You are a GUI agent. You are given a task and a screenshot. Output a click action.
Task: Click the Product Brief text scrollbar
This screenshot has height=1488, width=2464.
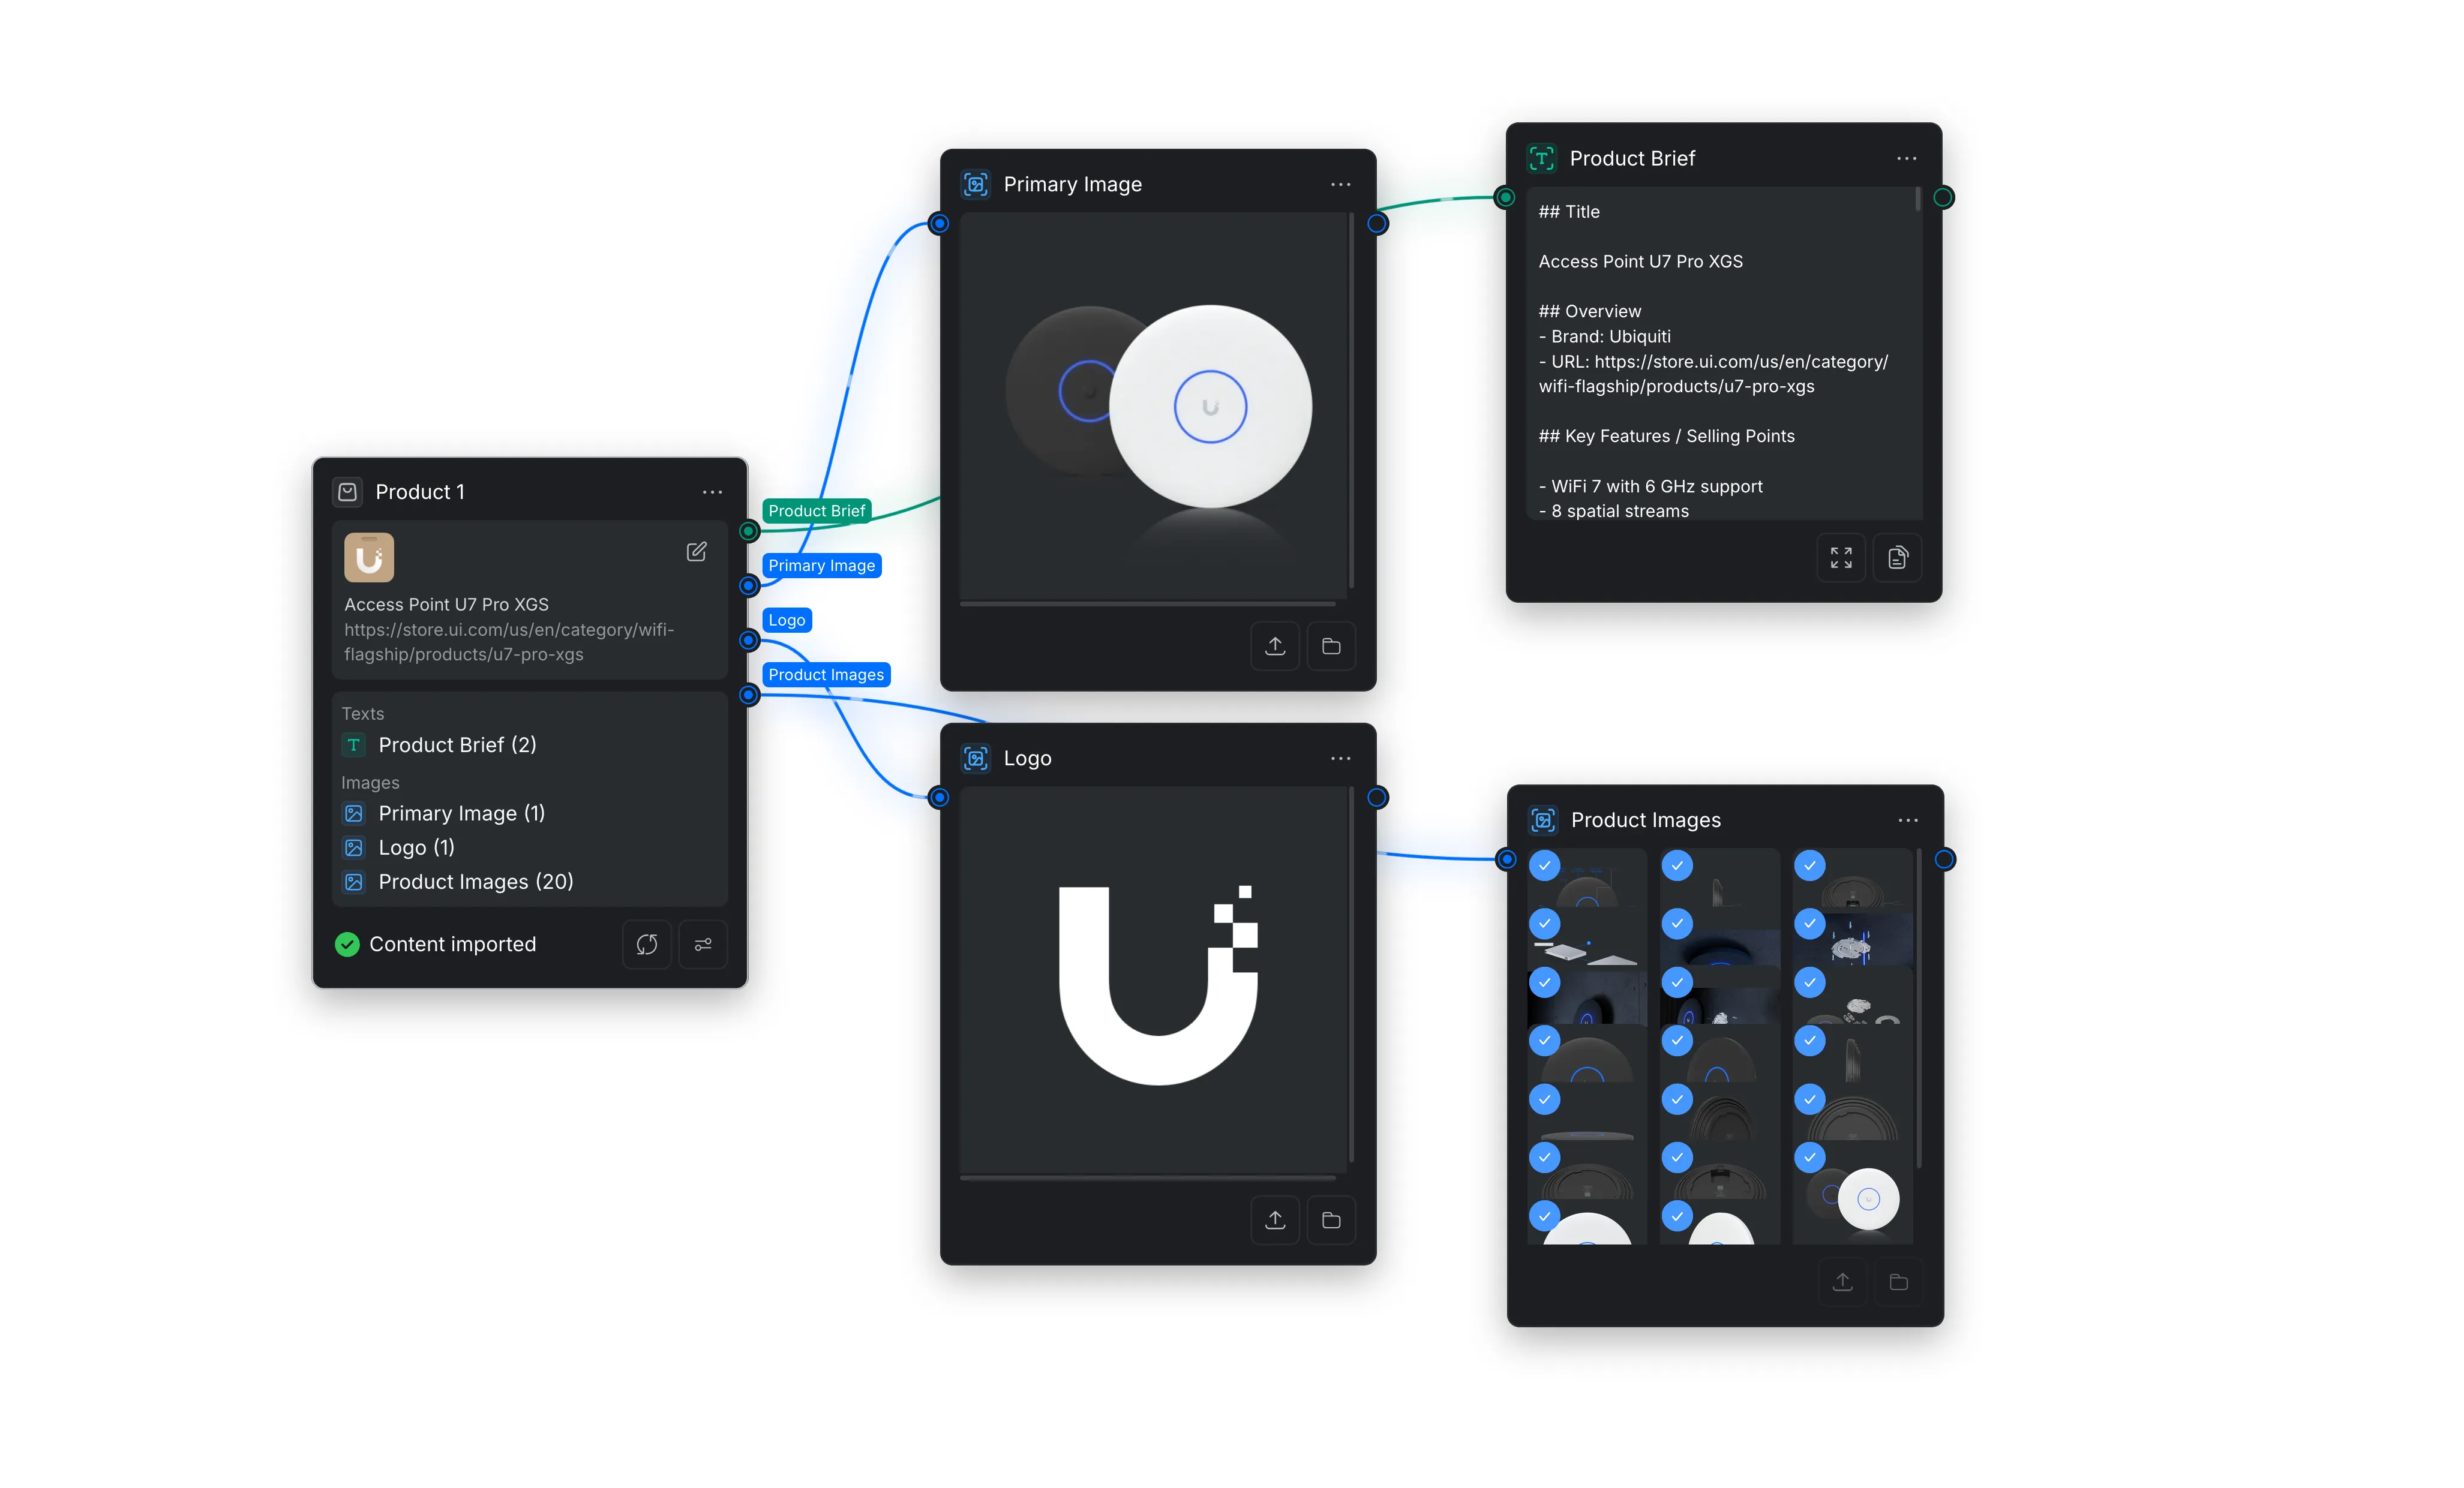click(1917, 200)
